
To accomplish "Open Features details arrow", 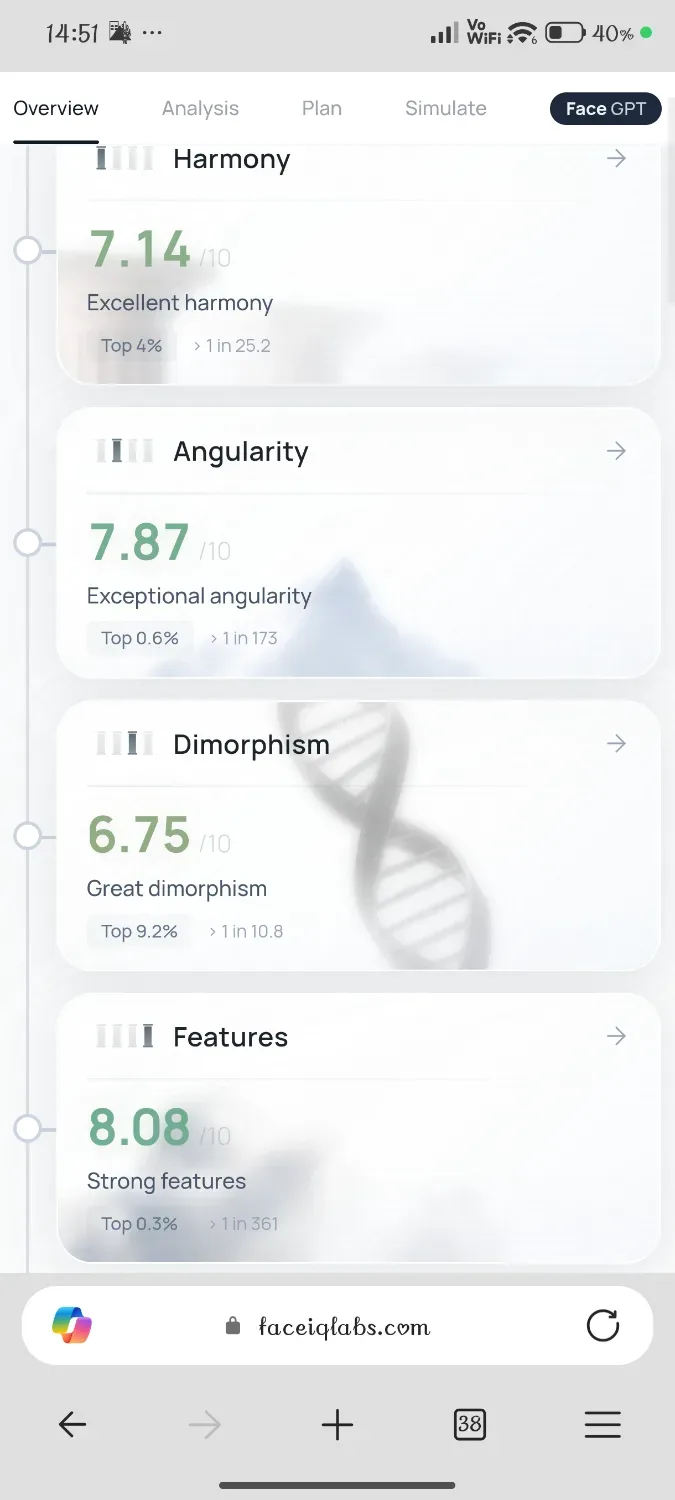I will 616,1036.
